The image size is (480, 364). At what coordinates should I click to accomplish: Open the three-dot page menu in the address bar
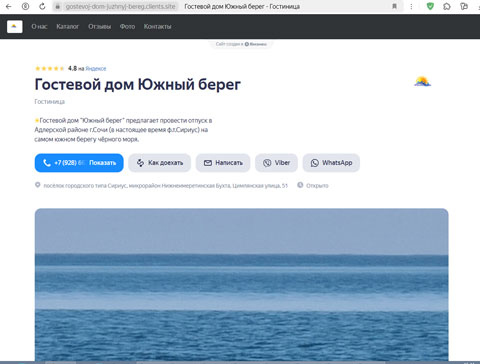[x=411, y=6]
